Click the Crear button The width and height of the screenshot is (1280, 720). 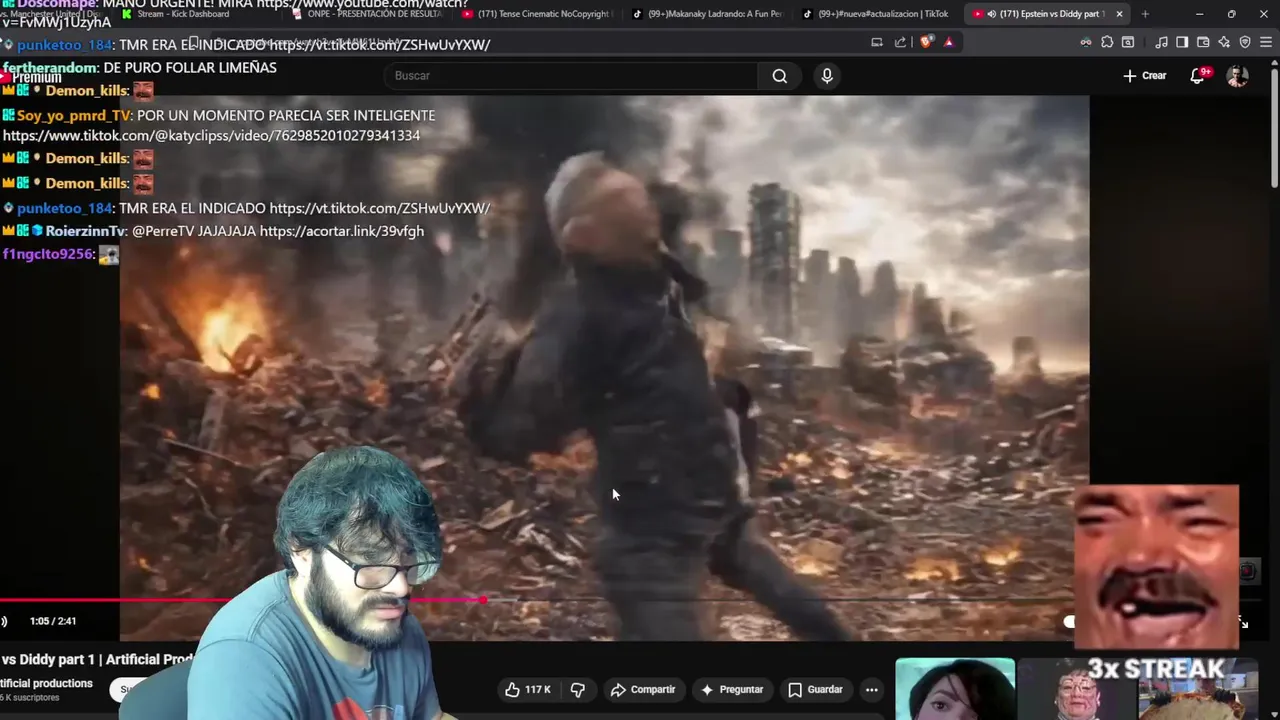click(x=1145, y=76)
